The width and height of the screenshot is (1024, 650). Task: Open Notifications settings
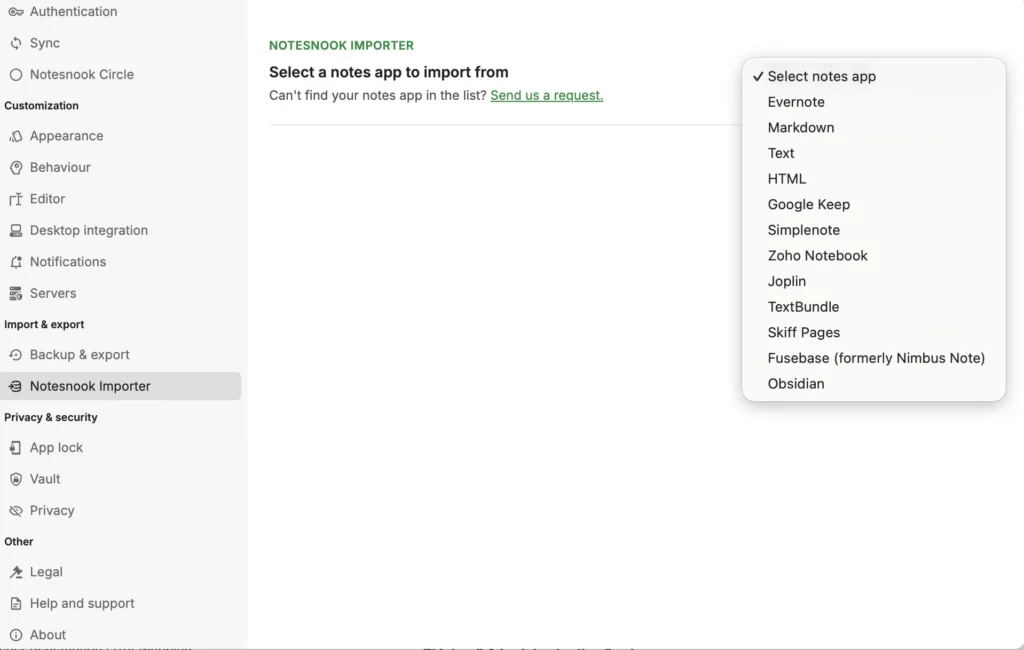[121, 262]
